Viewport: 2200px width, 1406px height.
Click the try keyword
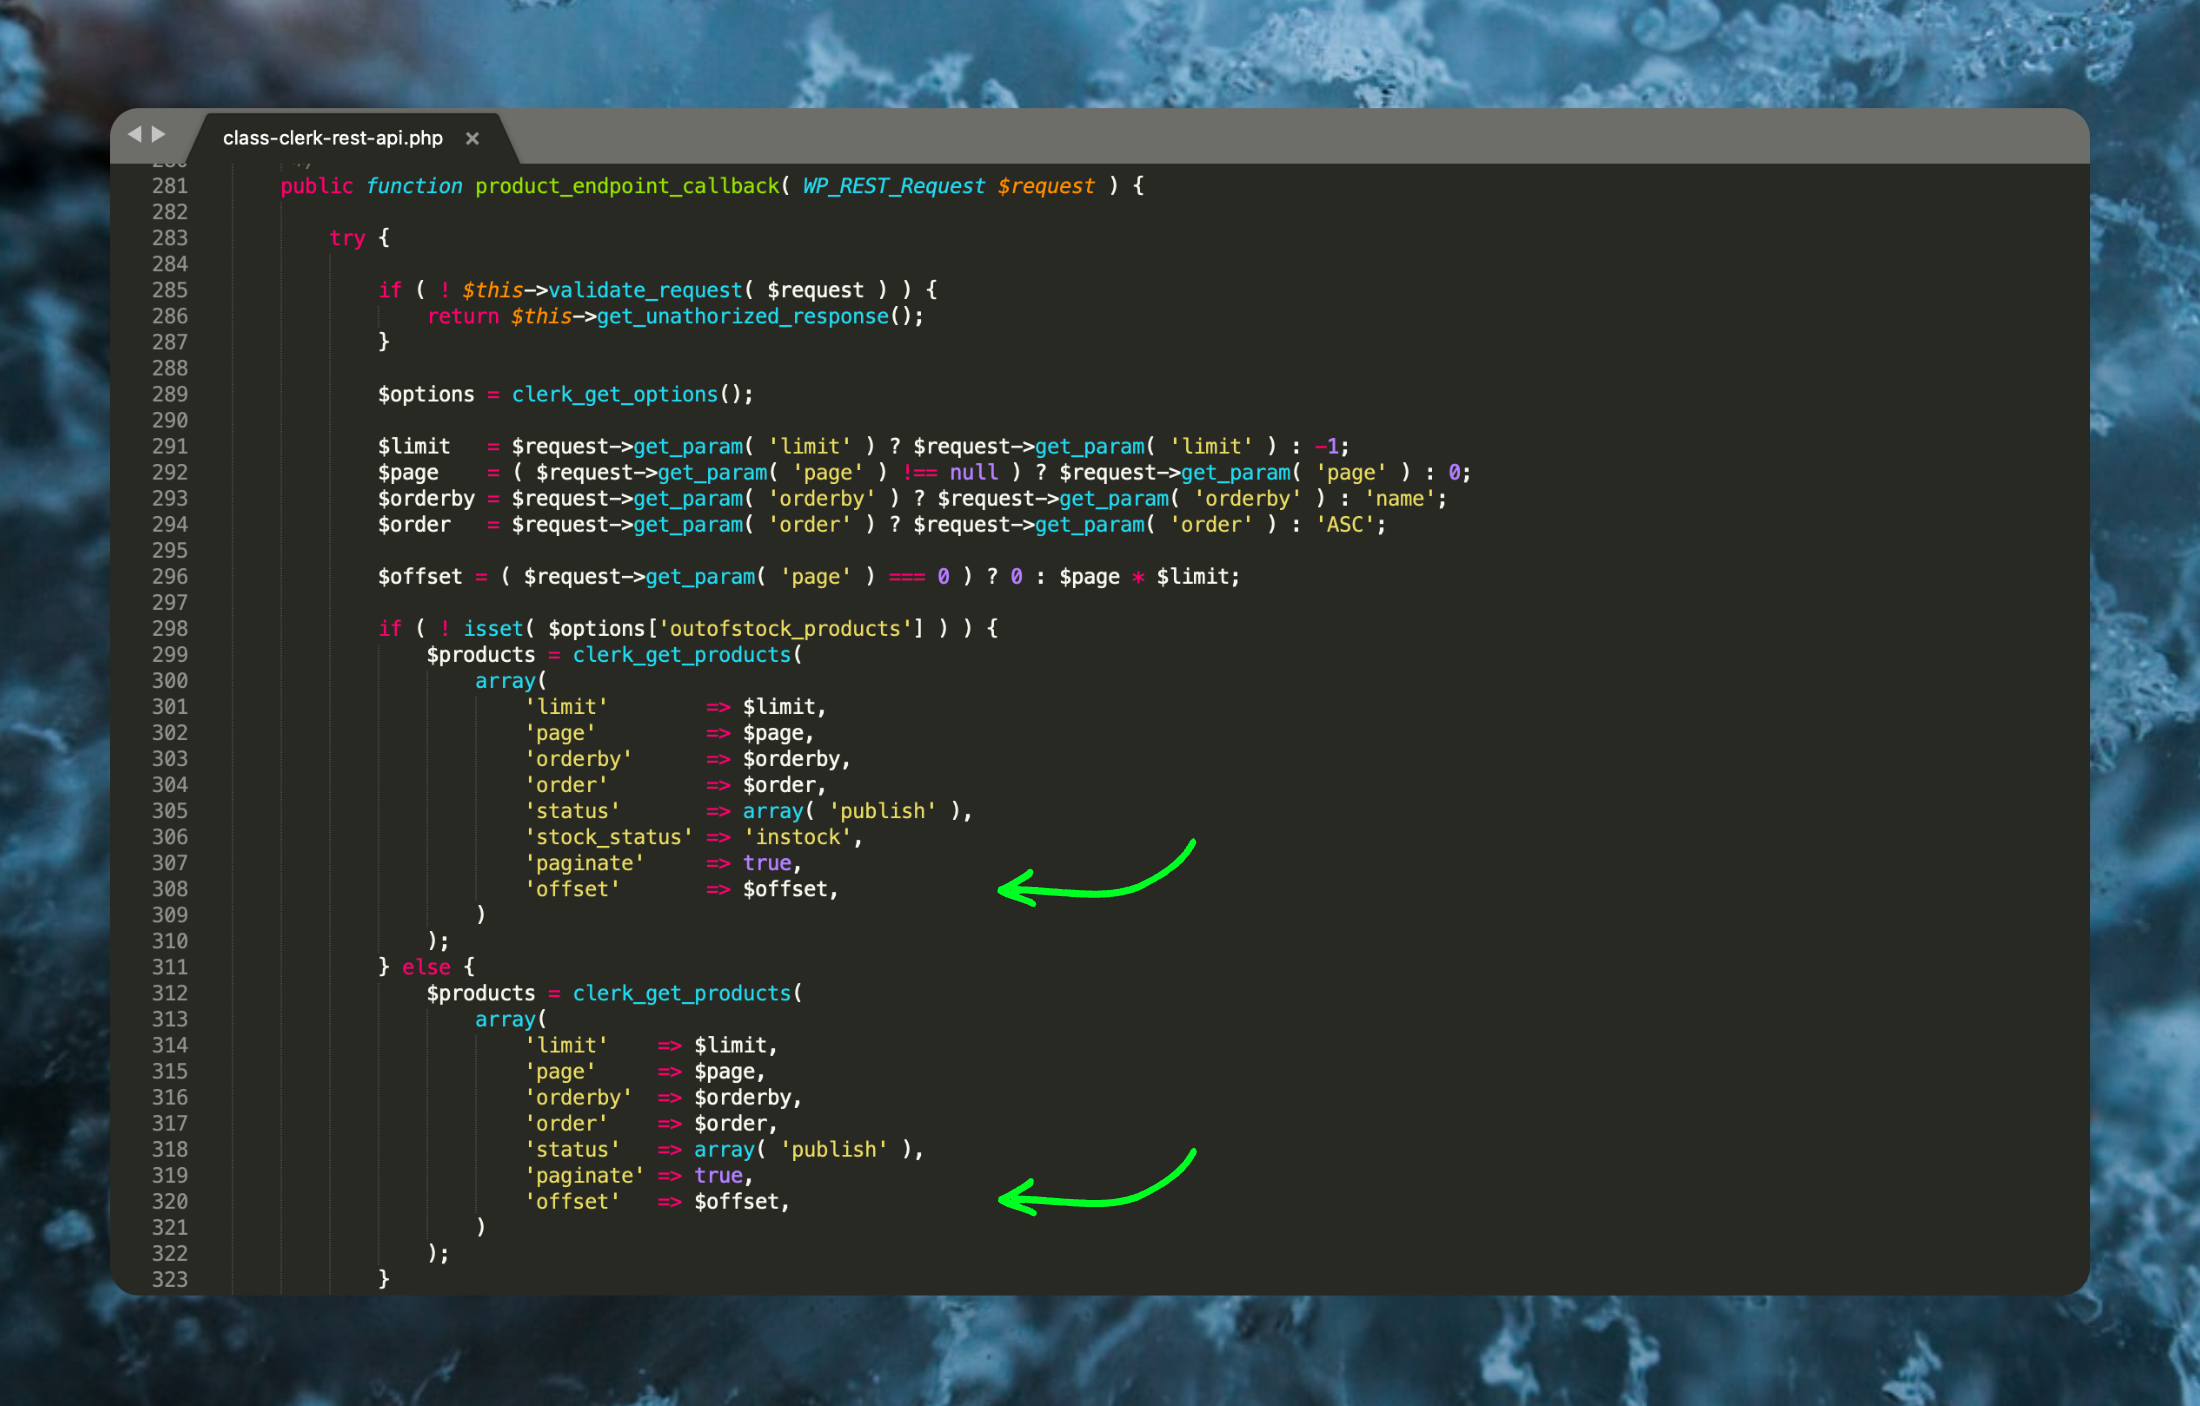tap(346, 238)
